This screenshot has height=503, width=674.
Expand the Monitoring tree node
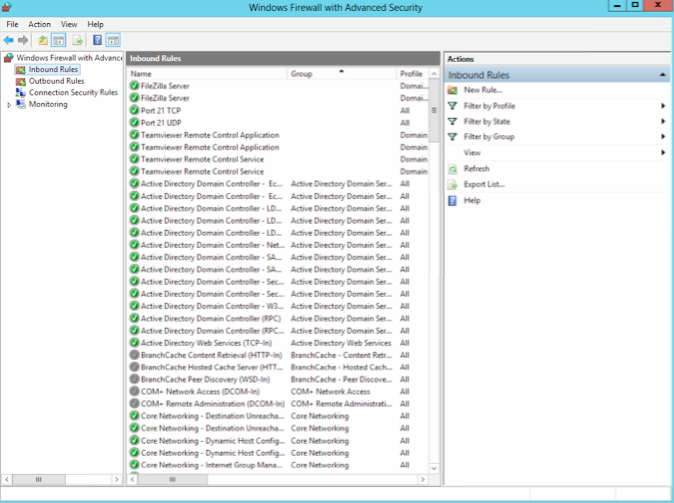coord(9,105)
